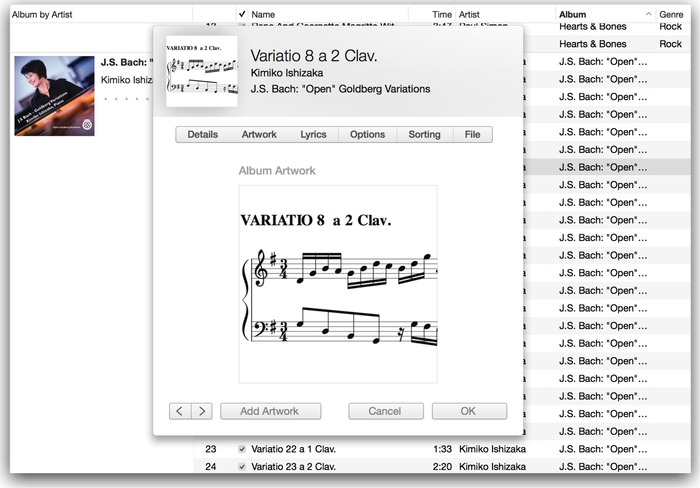Click the small artwork thumbnail in dialog header

click(202, 71)
